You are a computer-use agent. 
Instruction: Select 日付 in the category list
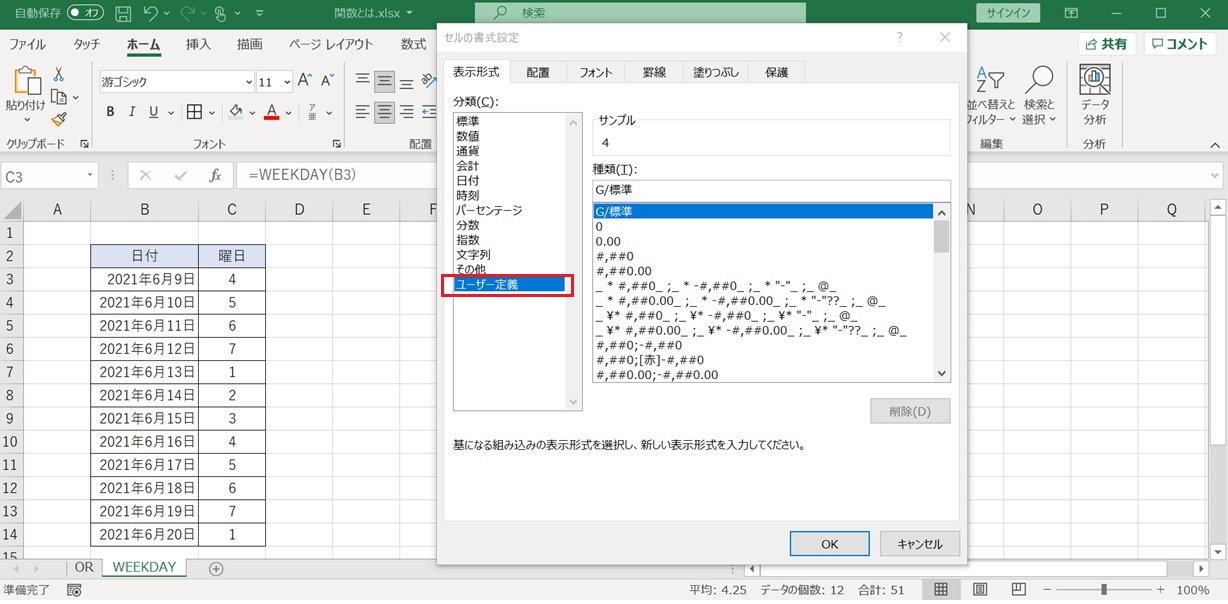click(x=468, y=180)
